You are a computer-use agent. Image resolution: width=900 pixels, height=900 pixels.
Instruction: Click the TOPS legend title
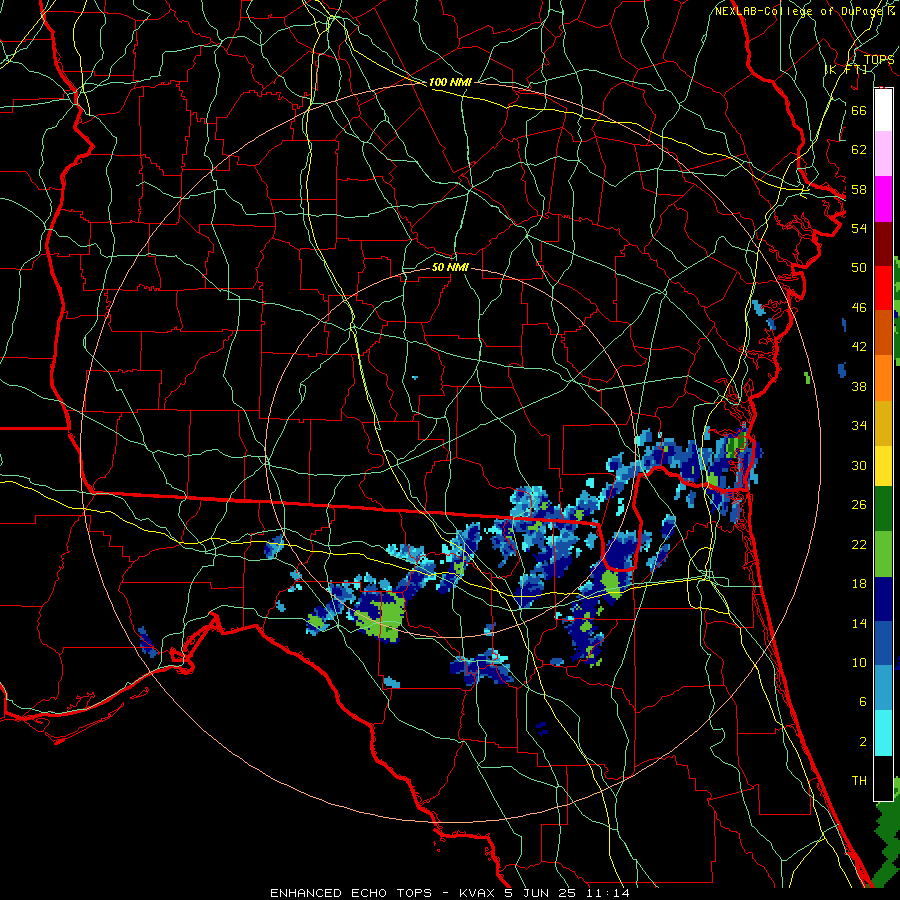tap(878, 60)
